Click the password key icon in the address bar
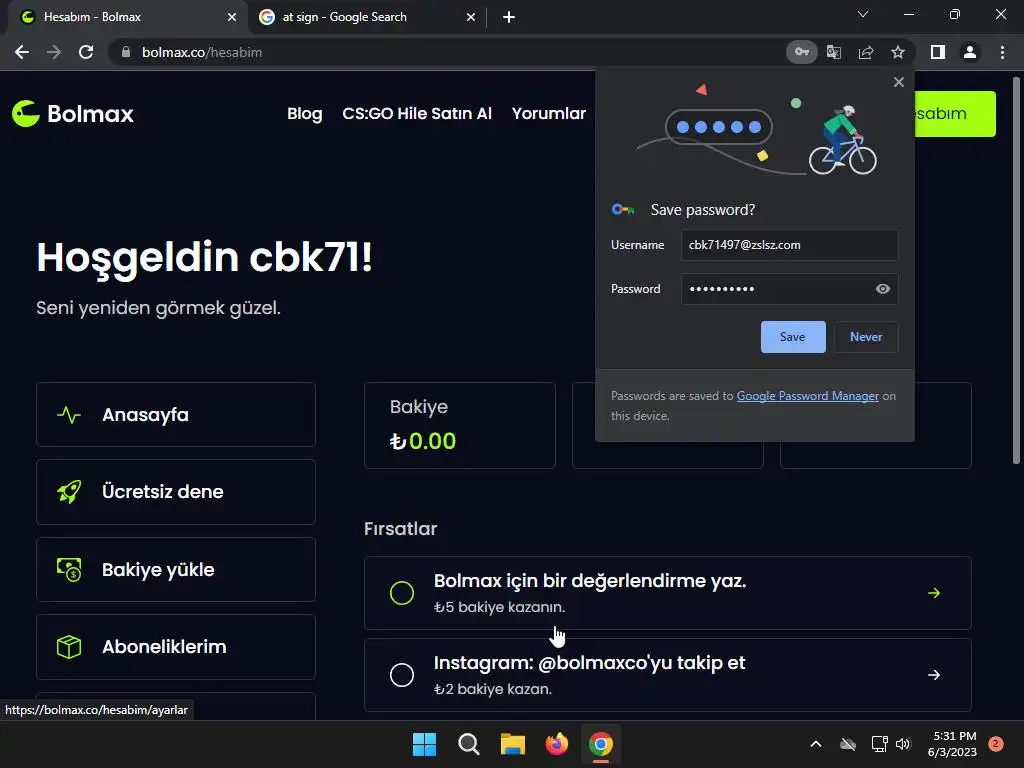Viewport: 1024px width, 768px height. pos(801,52)
